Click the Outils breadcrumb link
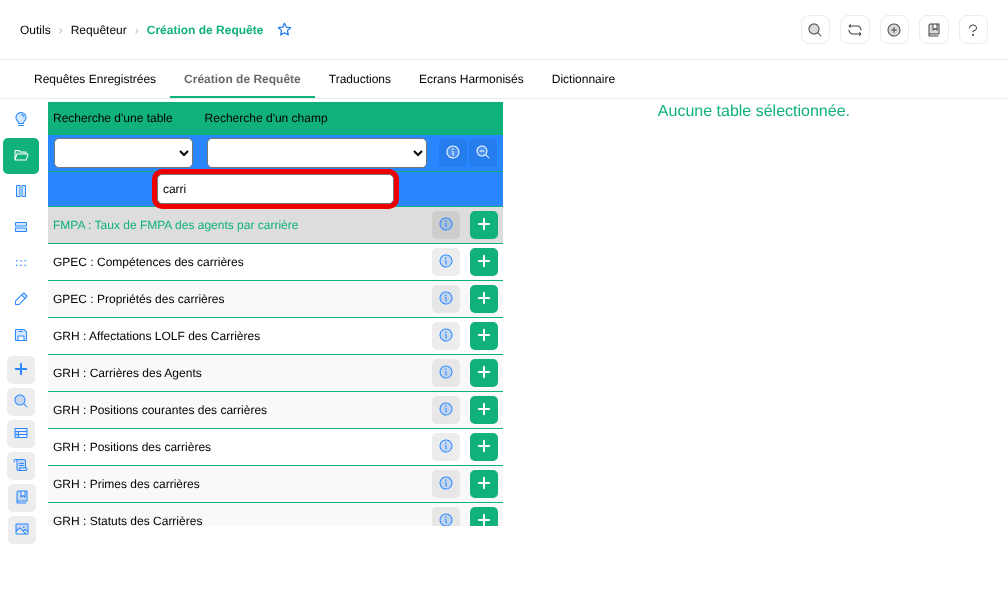This screenshot has height=600, width=1008. [x=35, y=30]
